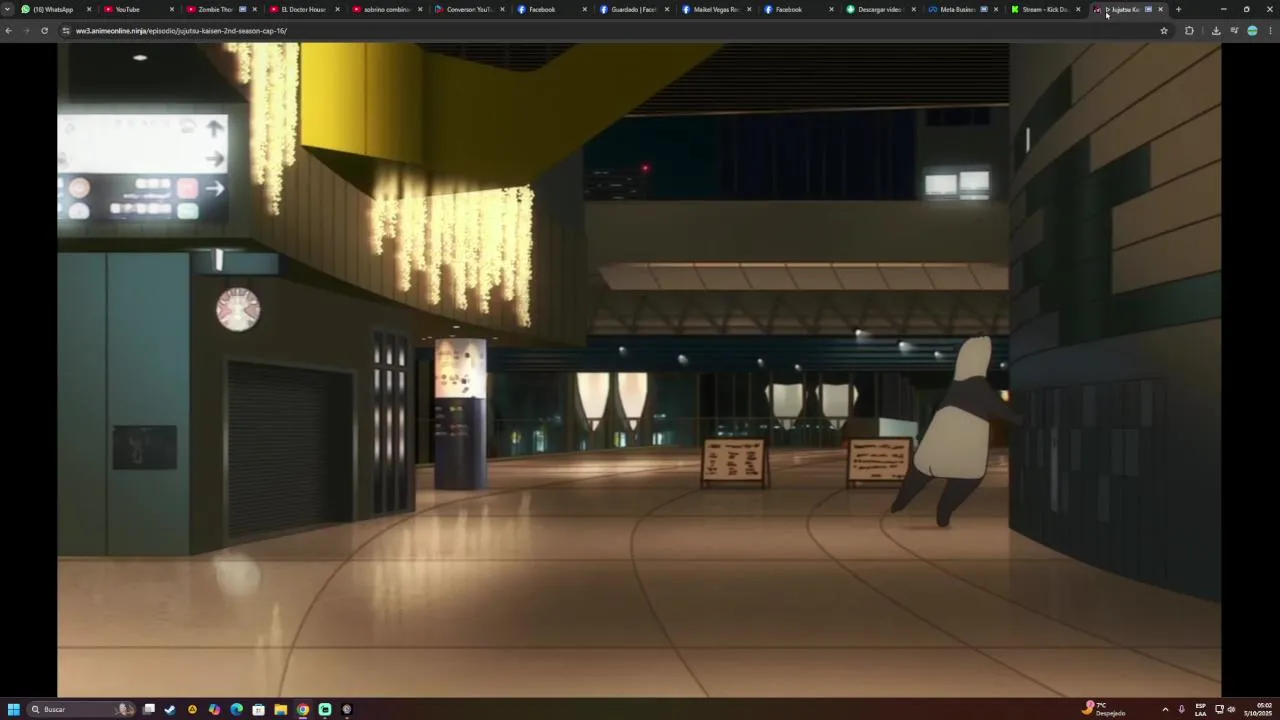Switch to Google Chrome in the taskbar
Image resolution: width=1280 pixels, height=720 pixels.
coord(303,709)
